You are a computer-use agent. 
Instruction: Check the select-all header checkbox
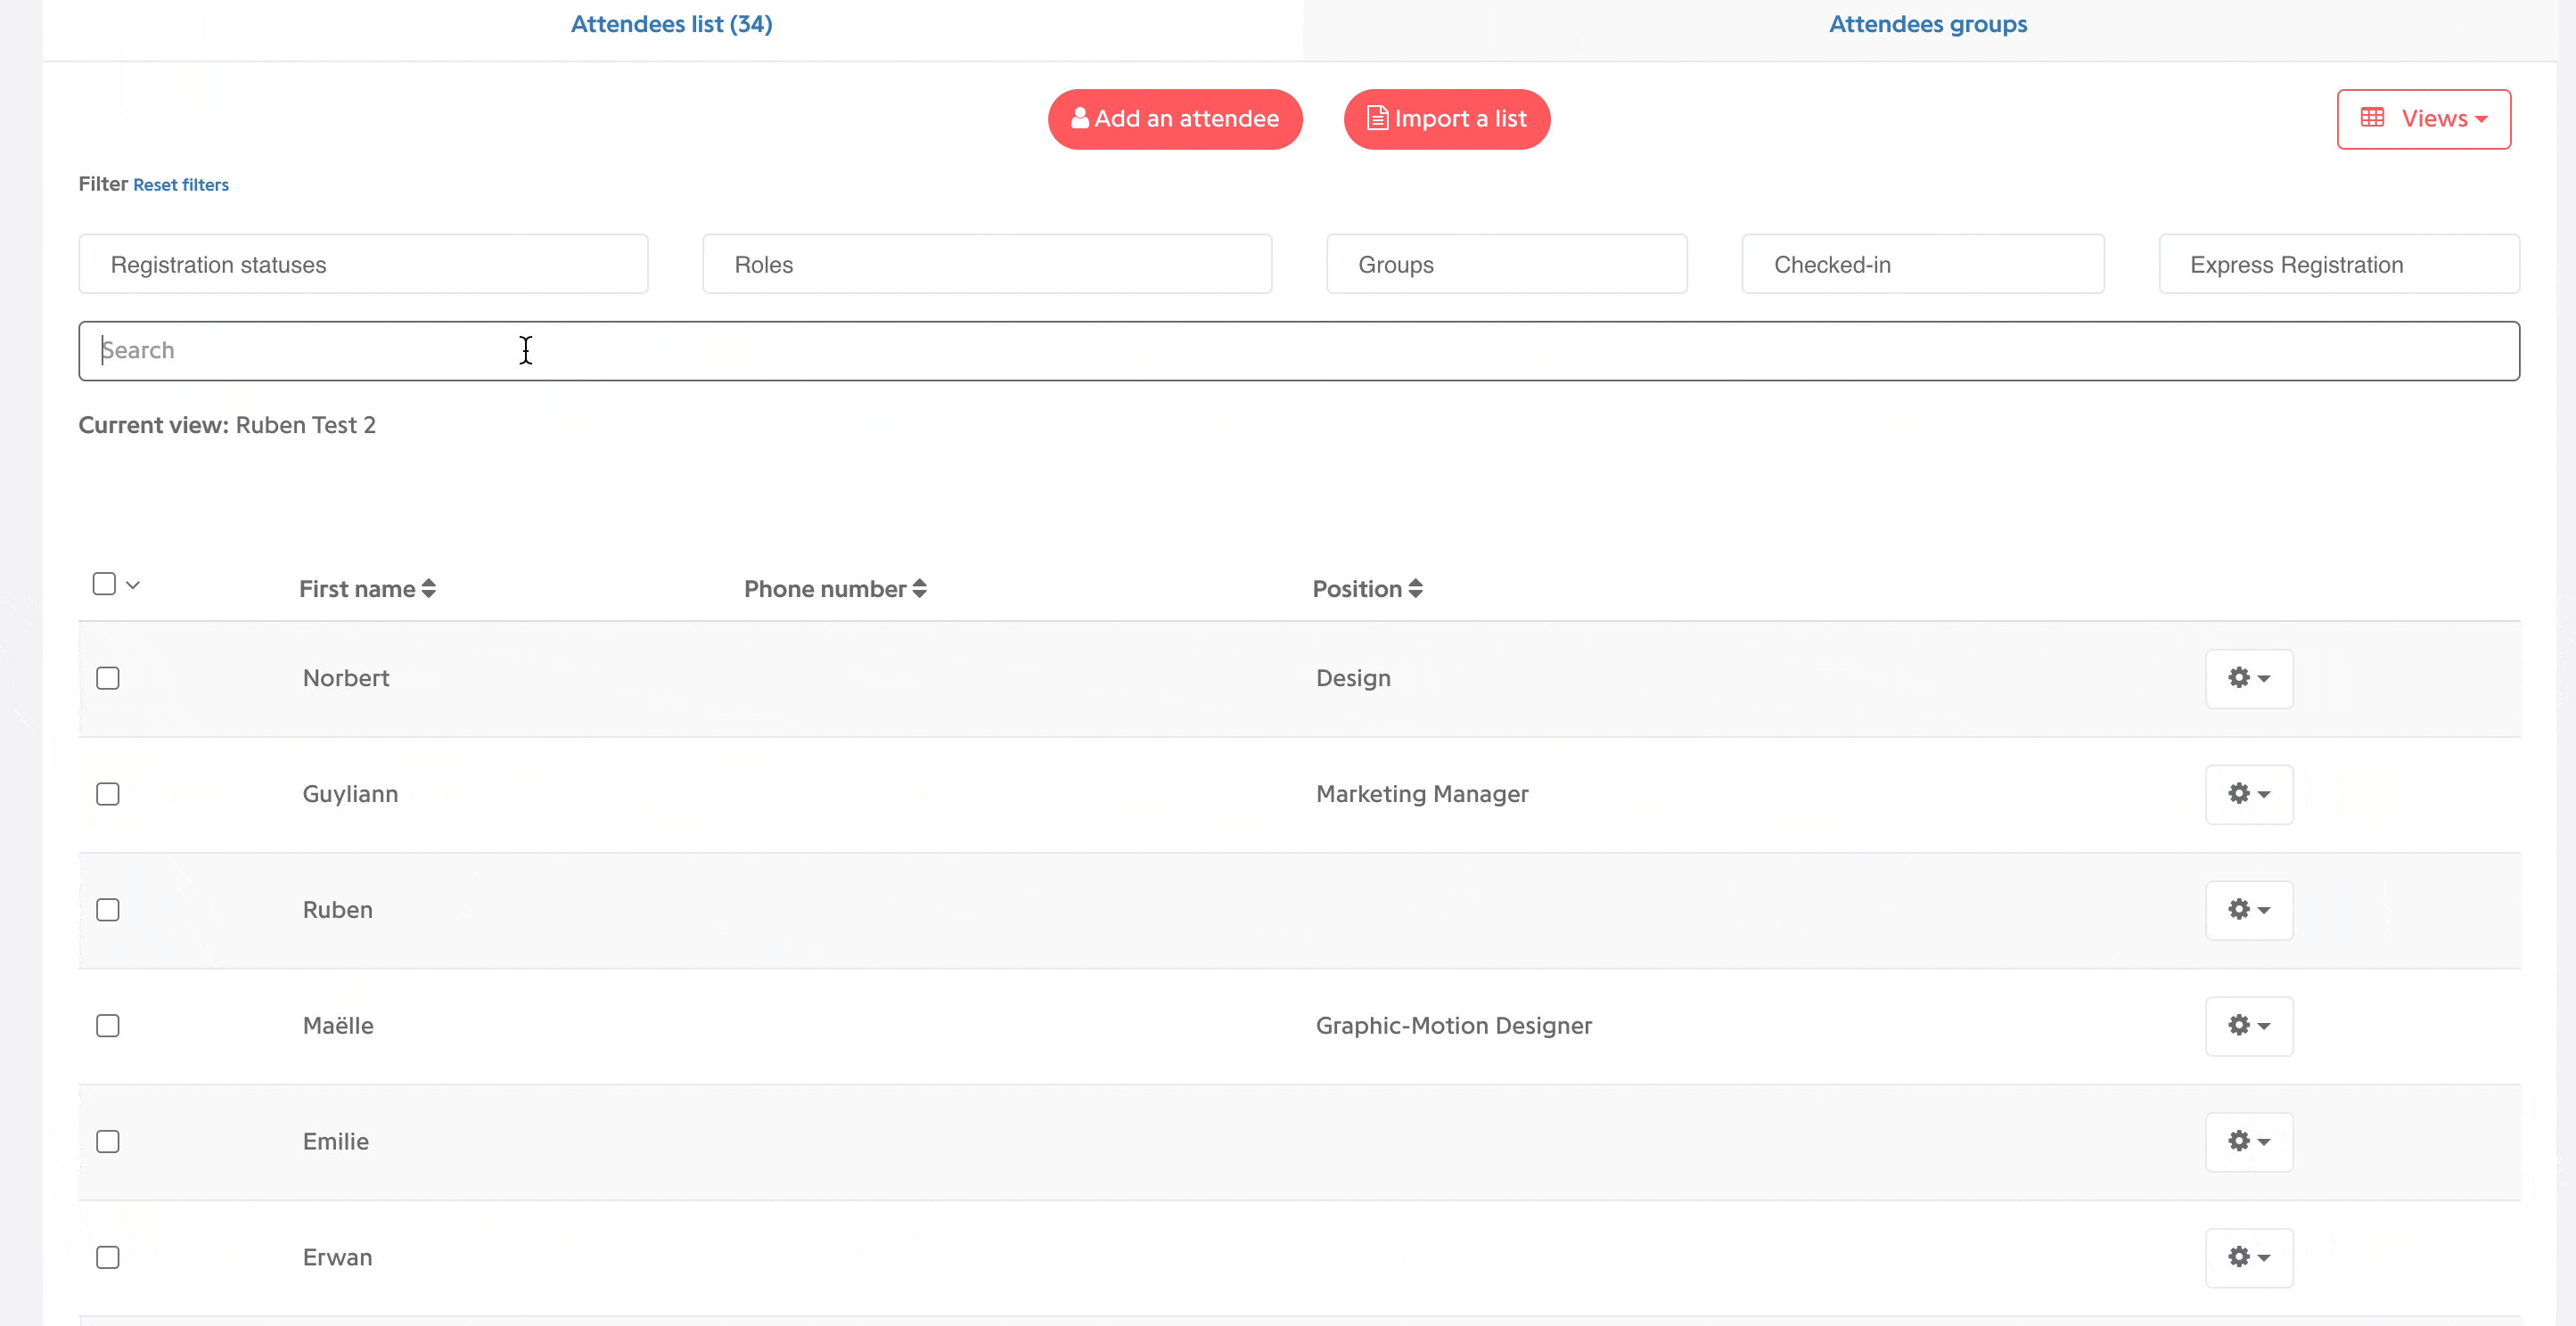point(104,584)
